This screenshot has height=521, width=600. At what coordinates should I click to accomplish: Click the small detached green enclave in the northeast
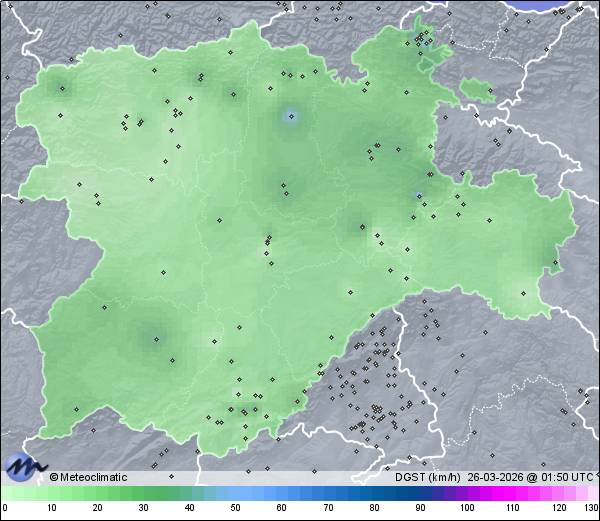(x=478, y=91)
